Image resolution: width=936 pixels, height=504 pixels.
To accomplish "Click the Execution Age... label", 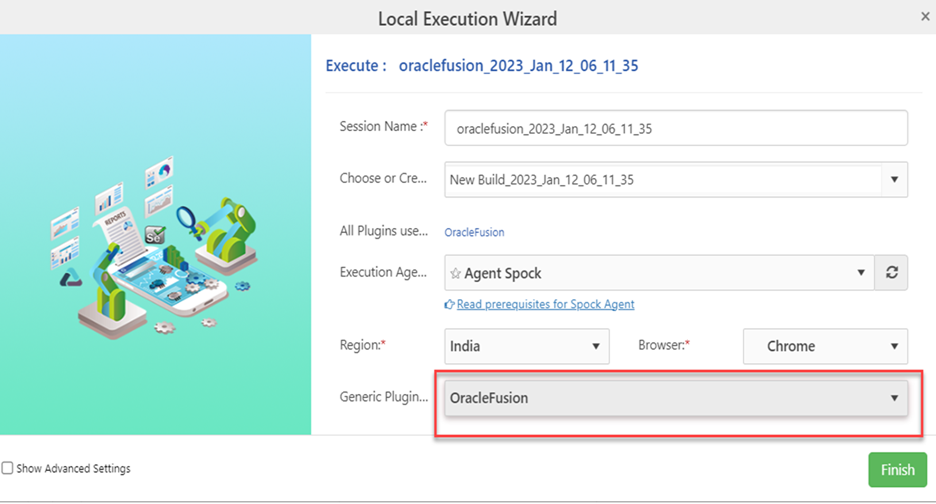I will (x=383, y=272).
